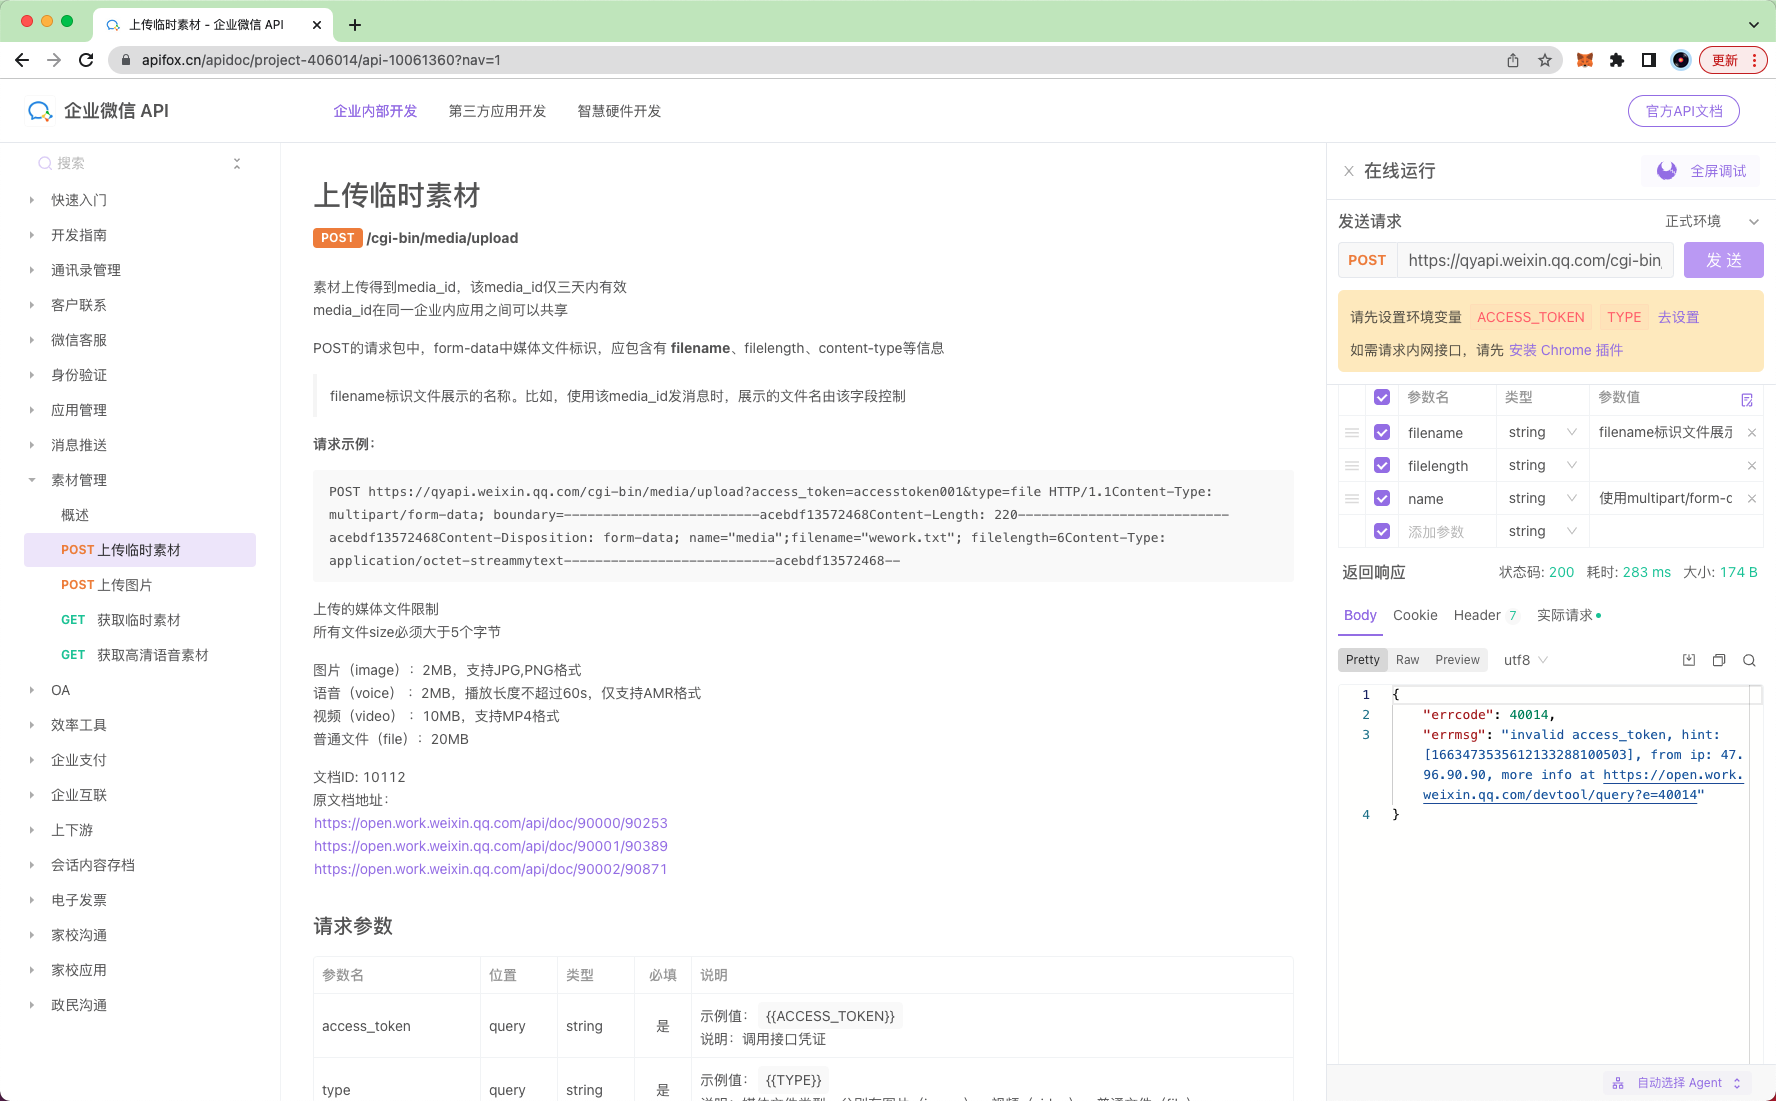Click the share page icon in address bar
Screen dimensions: 1776x1101
click(x=1513, y=60)
